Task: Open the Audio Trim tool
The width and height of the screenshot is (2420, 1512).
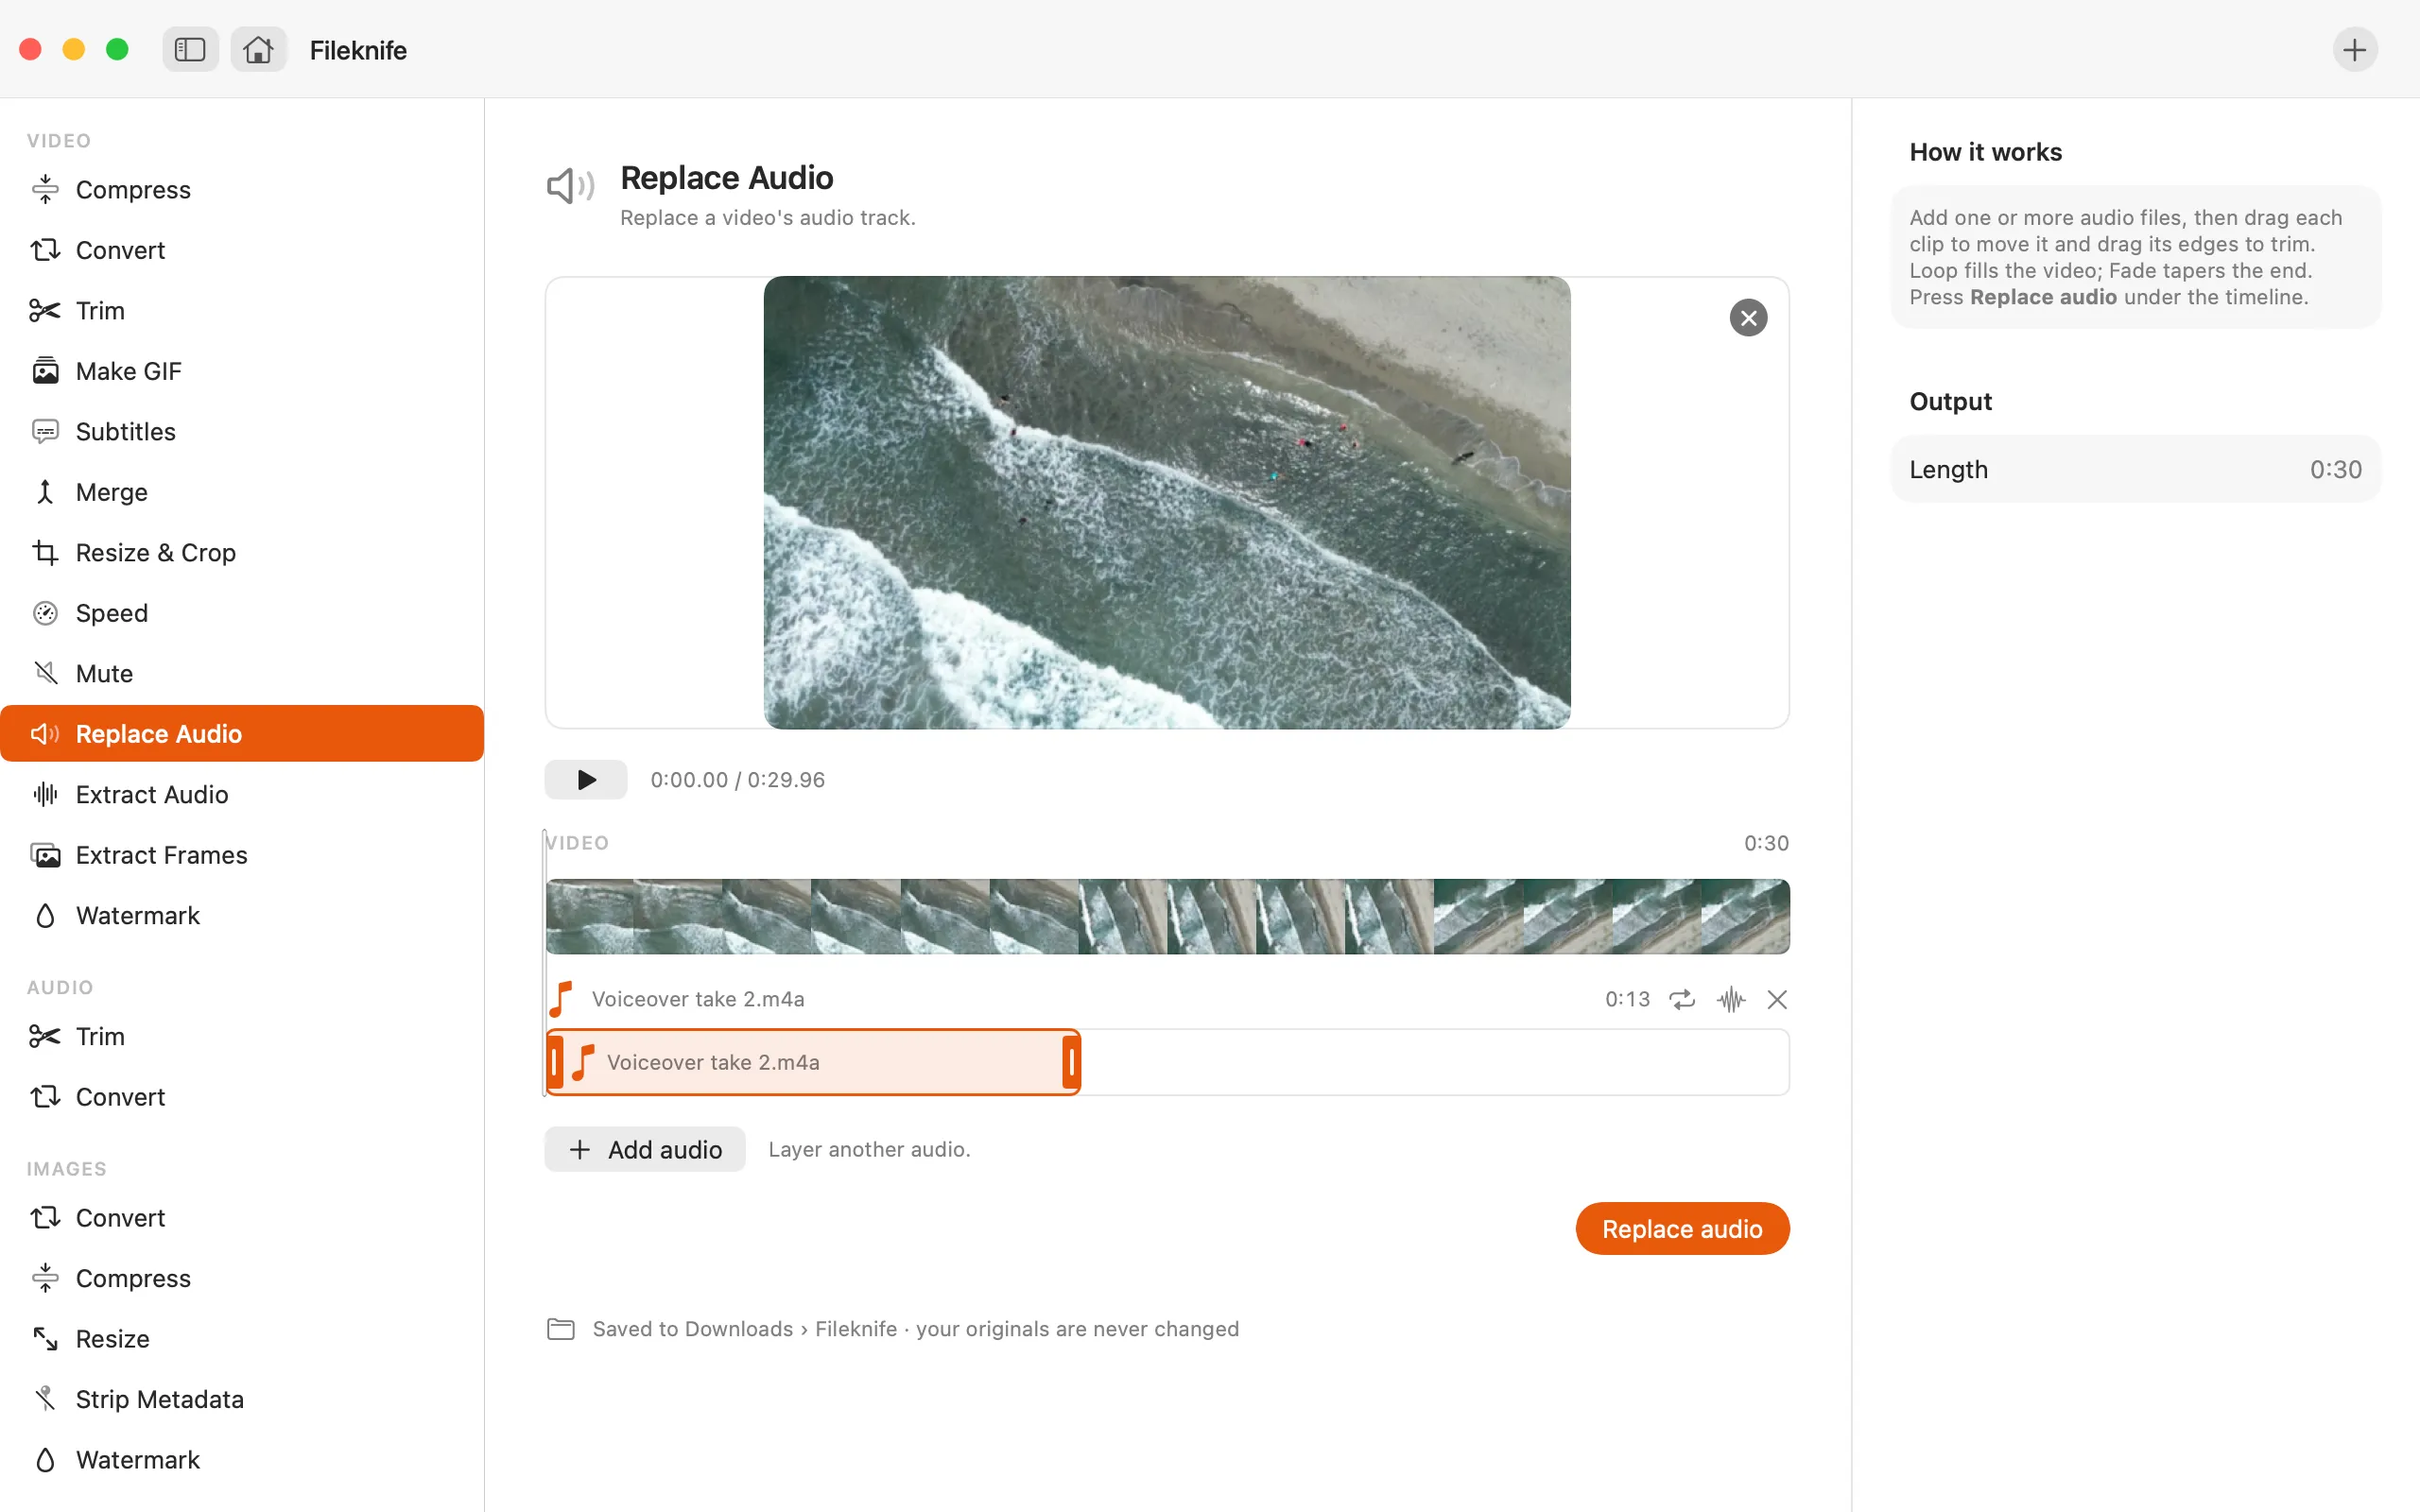Action: pyautogui.click(x=242, y=1036)
